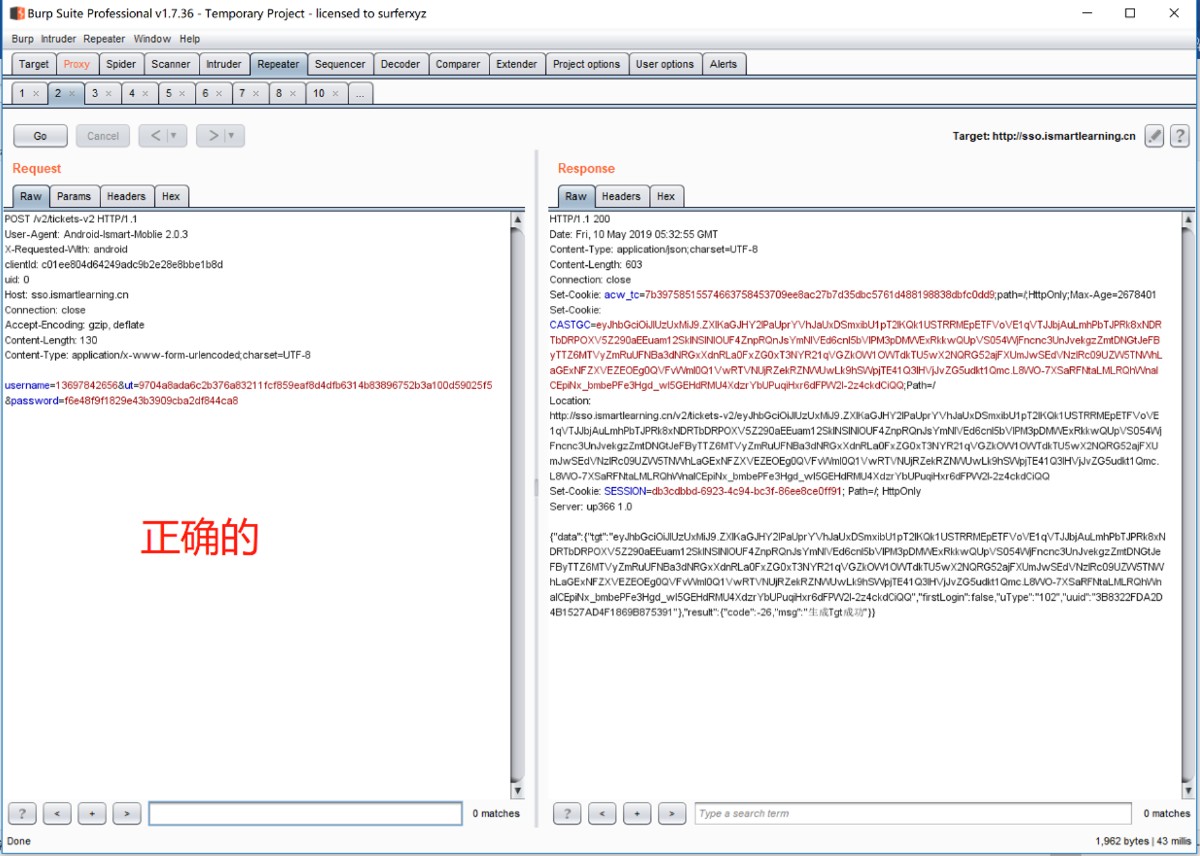
Task: Close Repeater tab 4 via its x
Action: tap(144, 93)
